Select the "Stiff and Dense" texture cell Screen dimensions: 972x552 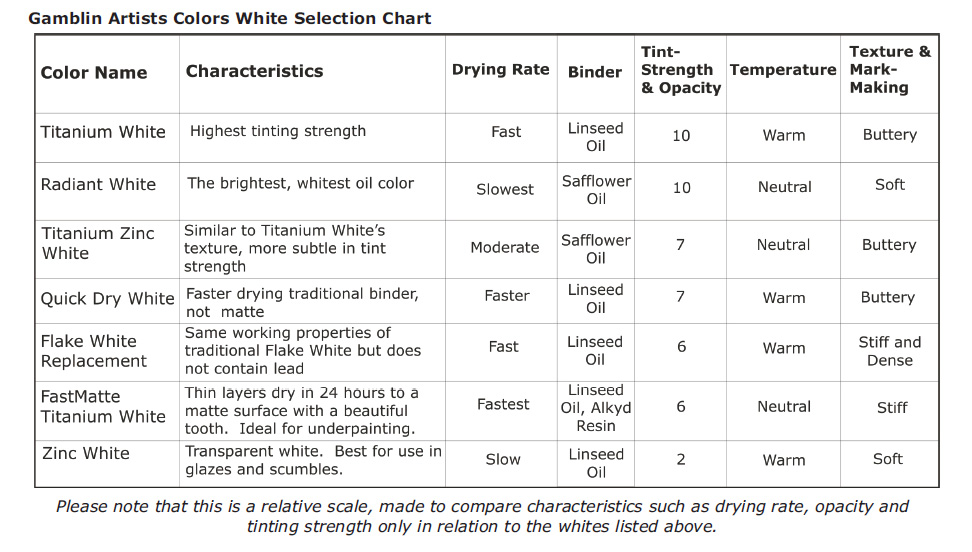(889, 351)
